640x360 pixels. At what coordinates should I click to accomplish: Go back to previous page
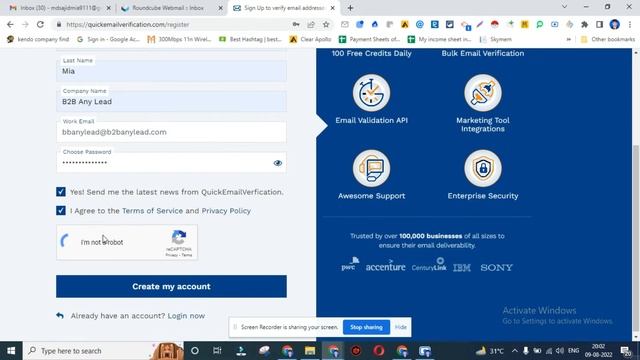pyautogui.click(x=10, y=24)
